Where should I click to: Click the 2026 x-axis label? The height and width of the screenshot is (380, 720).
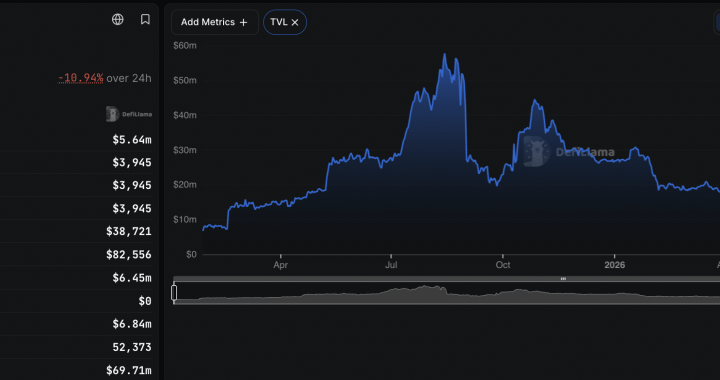[614, 265]
